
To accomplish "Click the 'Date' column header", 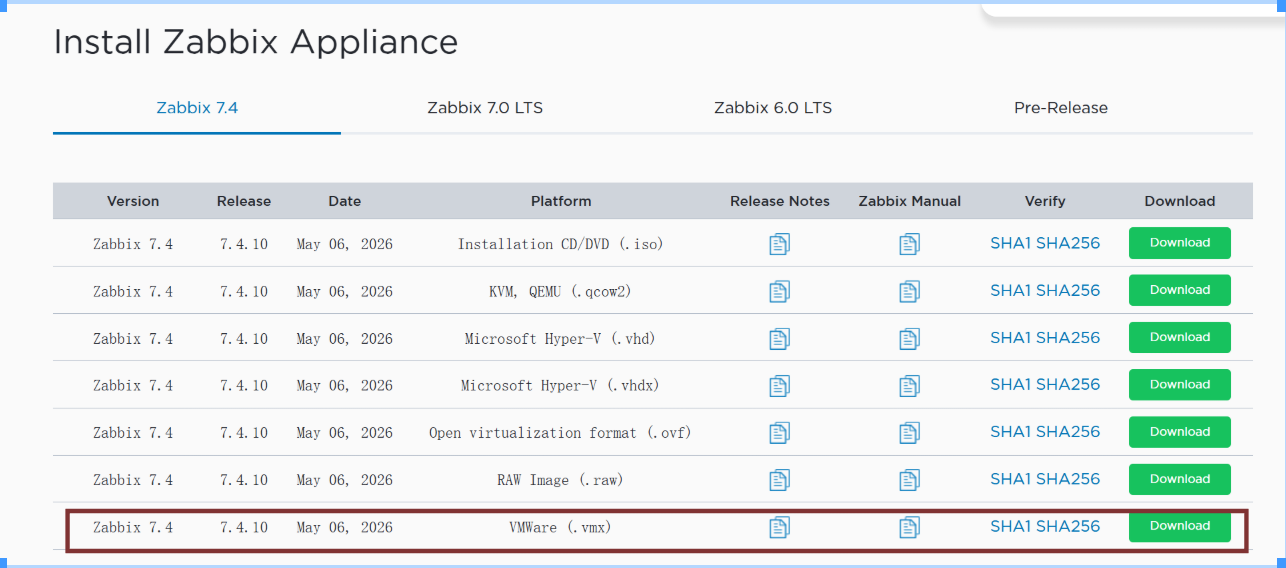I will (344, 201).
